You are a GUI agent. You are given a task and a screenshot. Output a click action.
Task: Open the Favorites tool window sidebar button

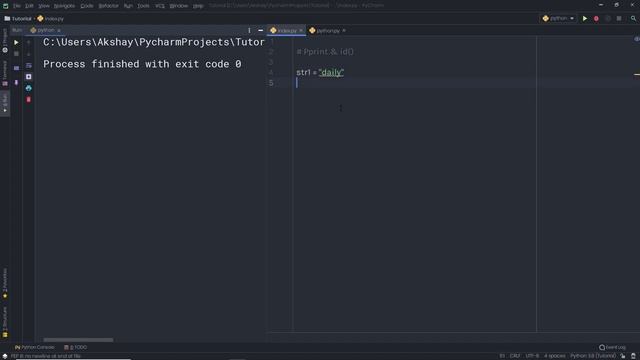coord(5,283)
